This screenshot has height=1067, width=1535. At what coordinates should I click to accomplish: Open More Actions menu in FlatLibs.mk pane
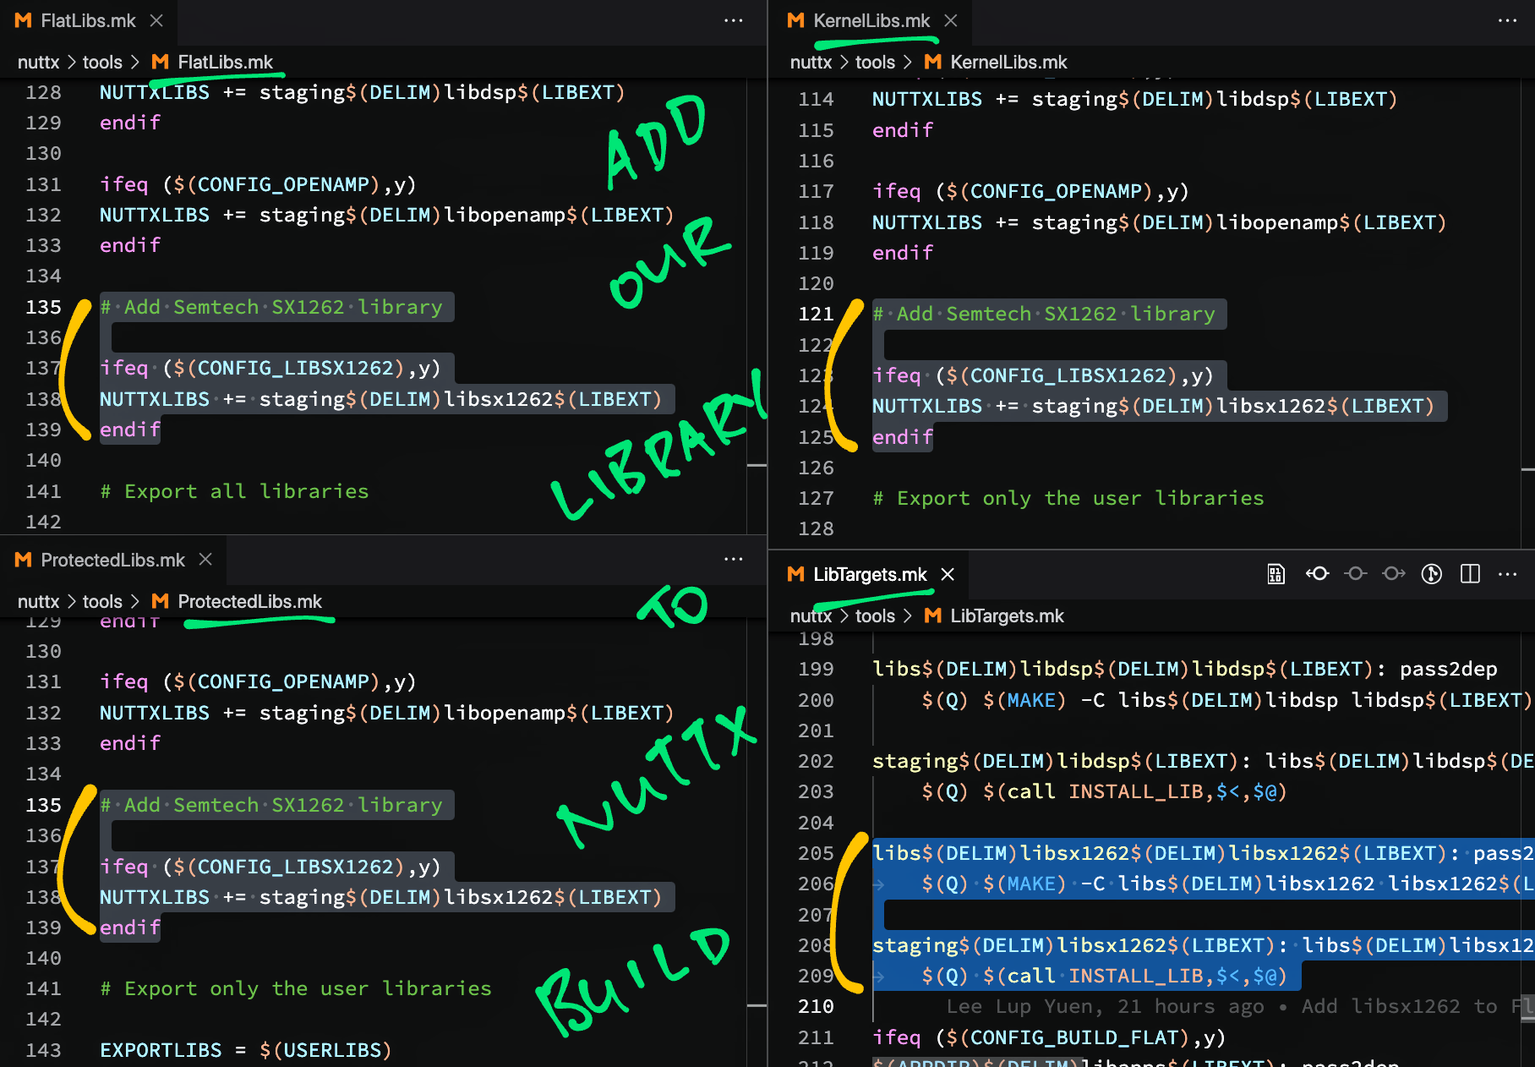point(733,21)
